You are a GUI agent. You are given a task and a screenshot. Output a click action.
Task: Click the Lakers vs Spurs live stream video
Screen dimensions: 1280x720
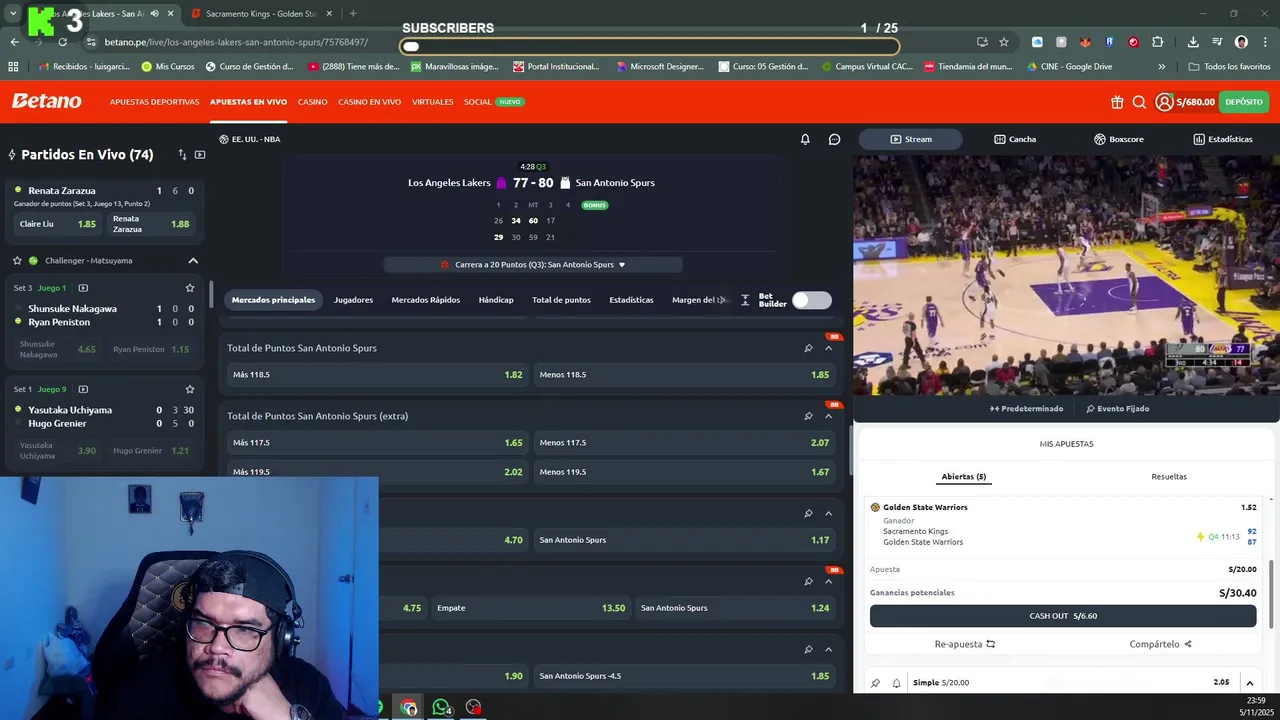(x=1066, y=275)
